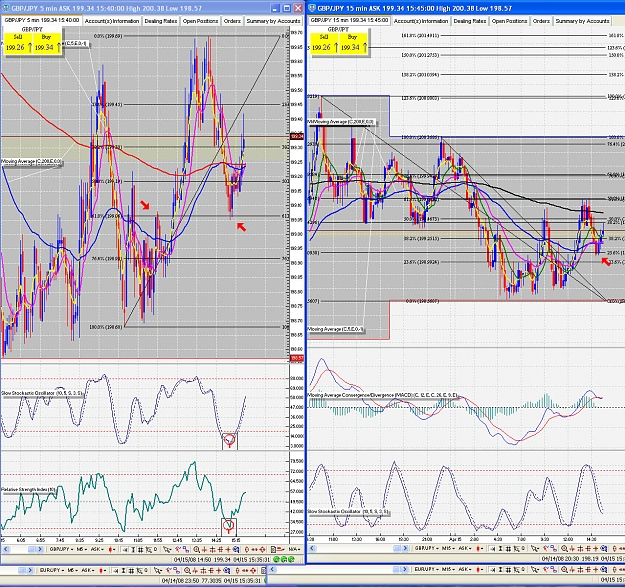Select pointer cursor in left EUR/JPY M5 toolbar
The height and width of the screenshot is (587, 625).
[157, 571]
